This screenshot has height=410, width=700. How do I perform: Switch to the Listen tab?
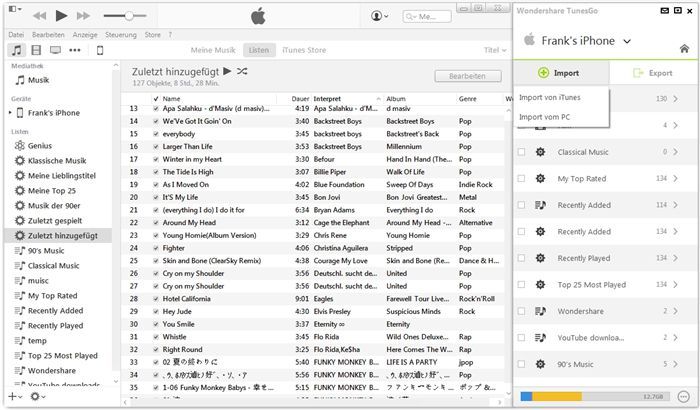coord(259,50)
